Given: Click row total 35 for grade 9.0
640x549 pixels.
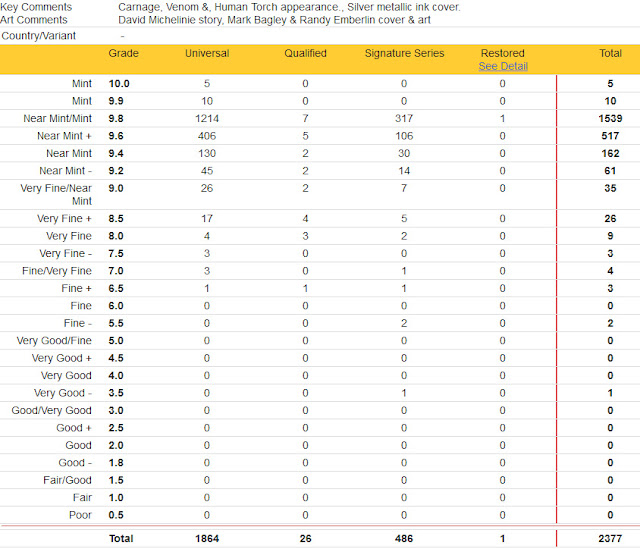Looking at the screenshot, I should click(610, 189).
